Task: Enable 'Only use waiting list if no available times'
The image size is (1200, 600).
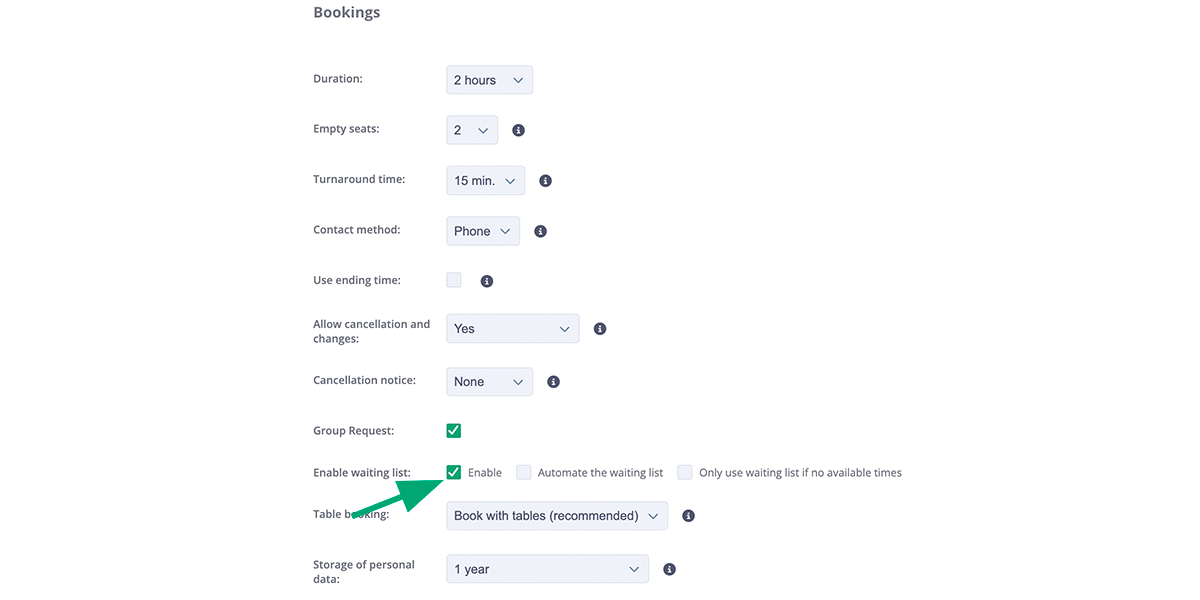Action: click(x=684, y=471)
